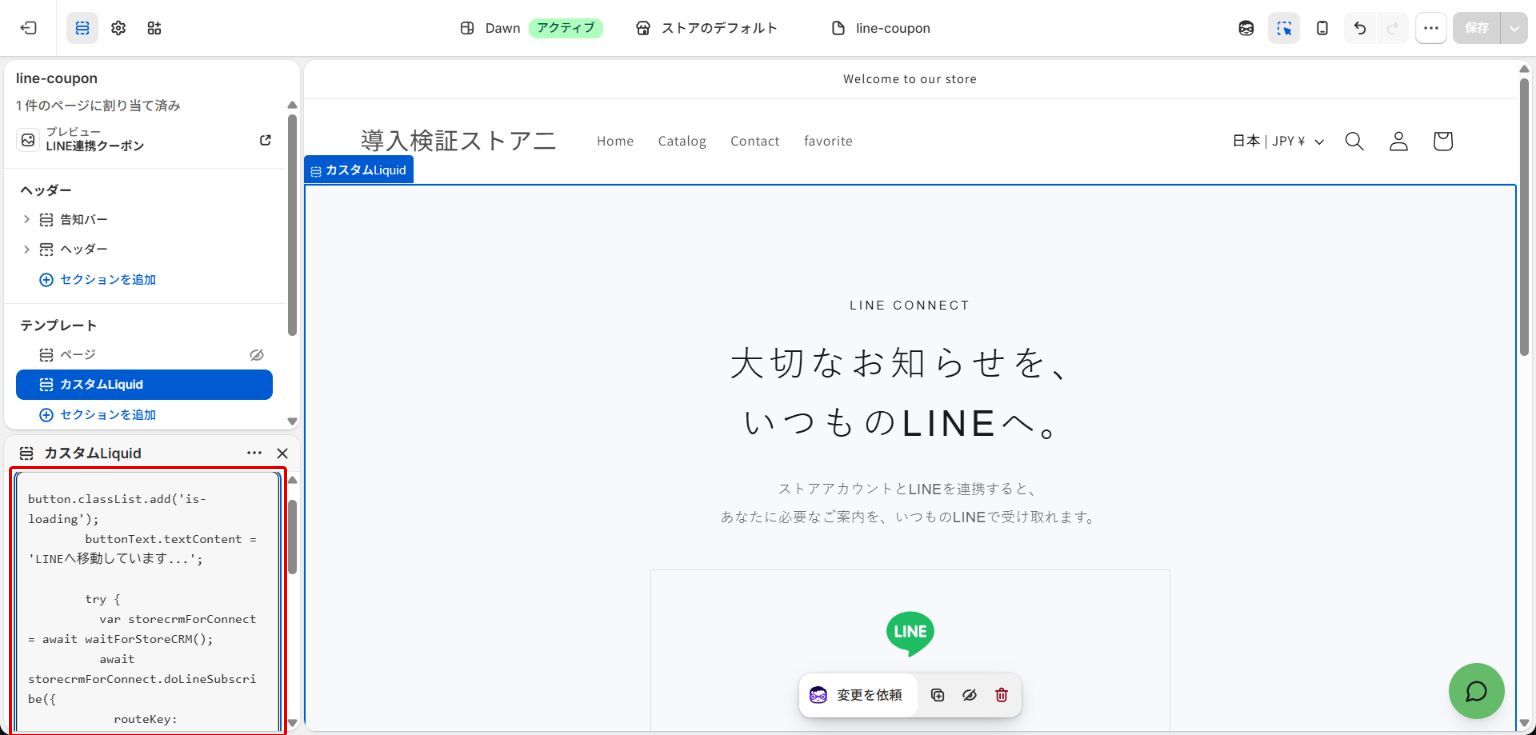Open the apps embed icon
The width and height of the screenshot is (1536, 735).
click(154, 28)
